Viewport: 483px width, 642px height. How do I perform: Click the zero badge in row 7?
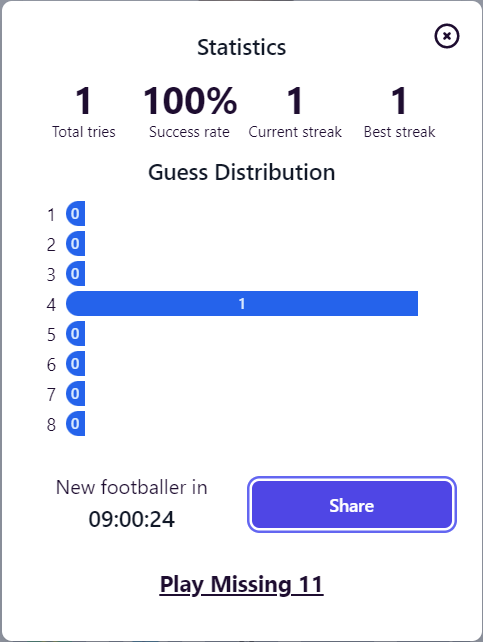(x=75, y=393)
